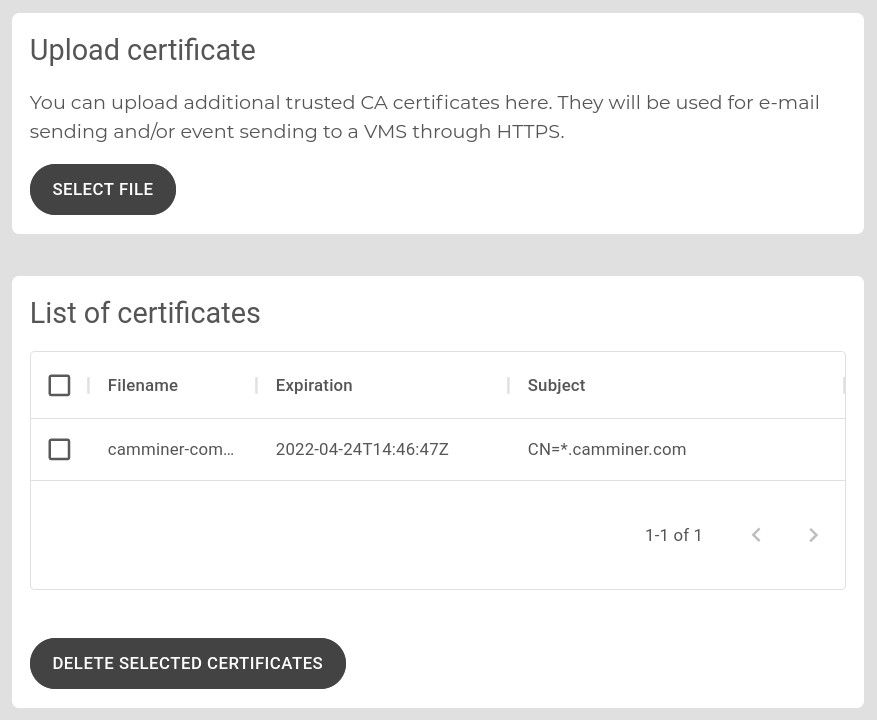This screenshot has width=877, height=720.
Task: Click separator right of Subject column
Action: pos(843,385)
